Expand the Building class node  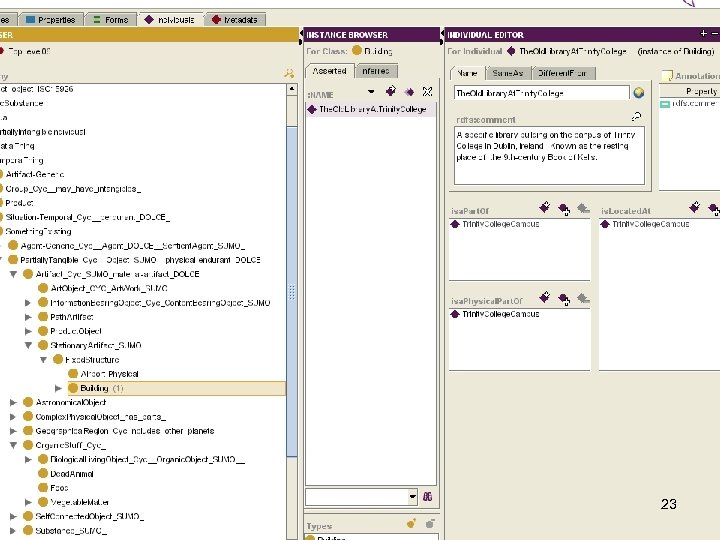tap(58, 388)
